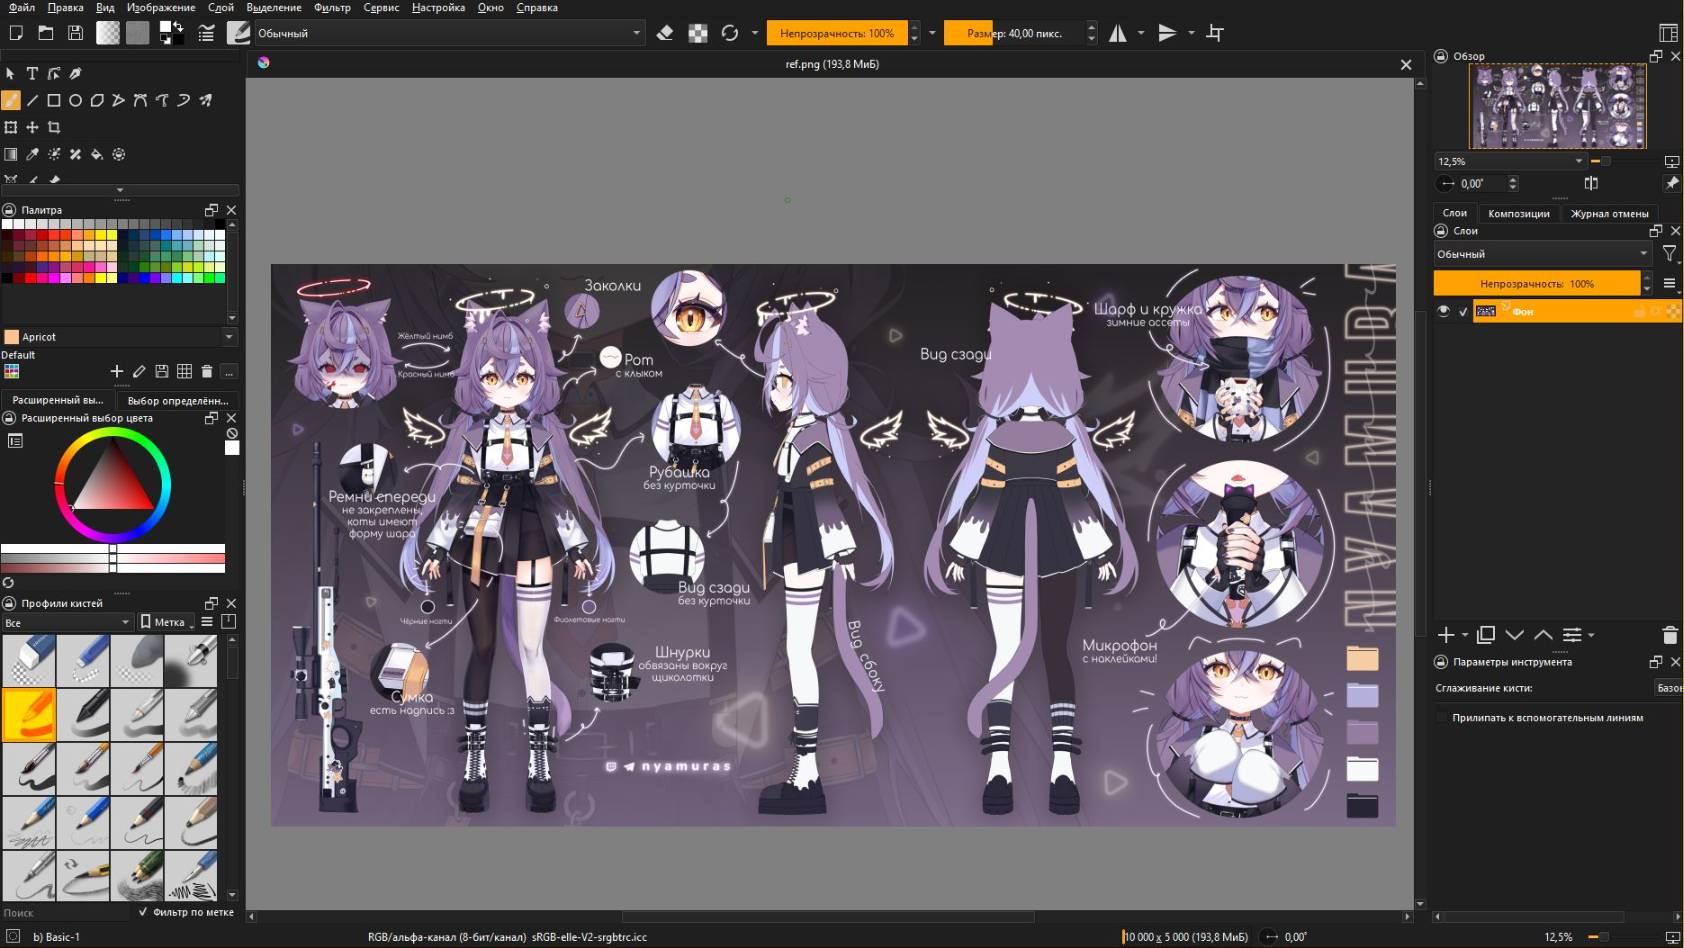Select the Color Sampler eyedropper tool
This screenshot has width=1684, height=948.
[x=32, y=154]
